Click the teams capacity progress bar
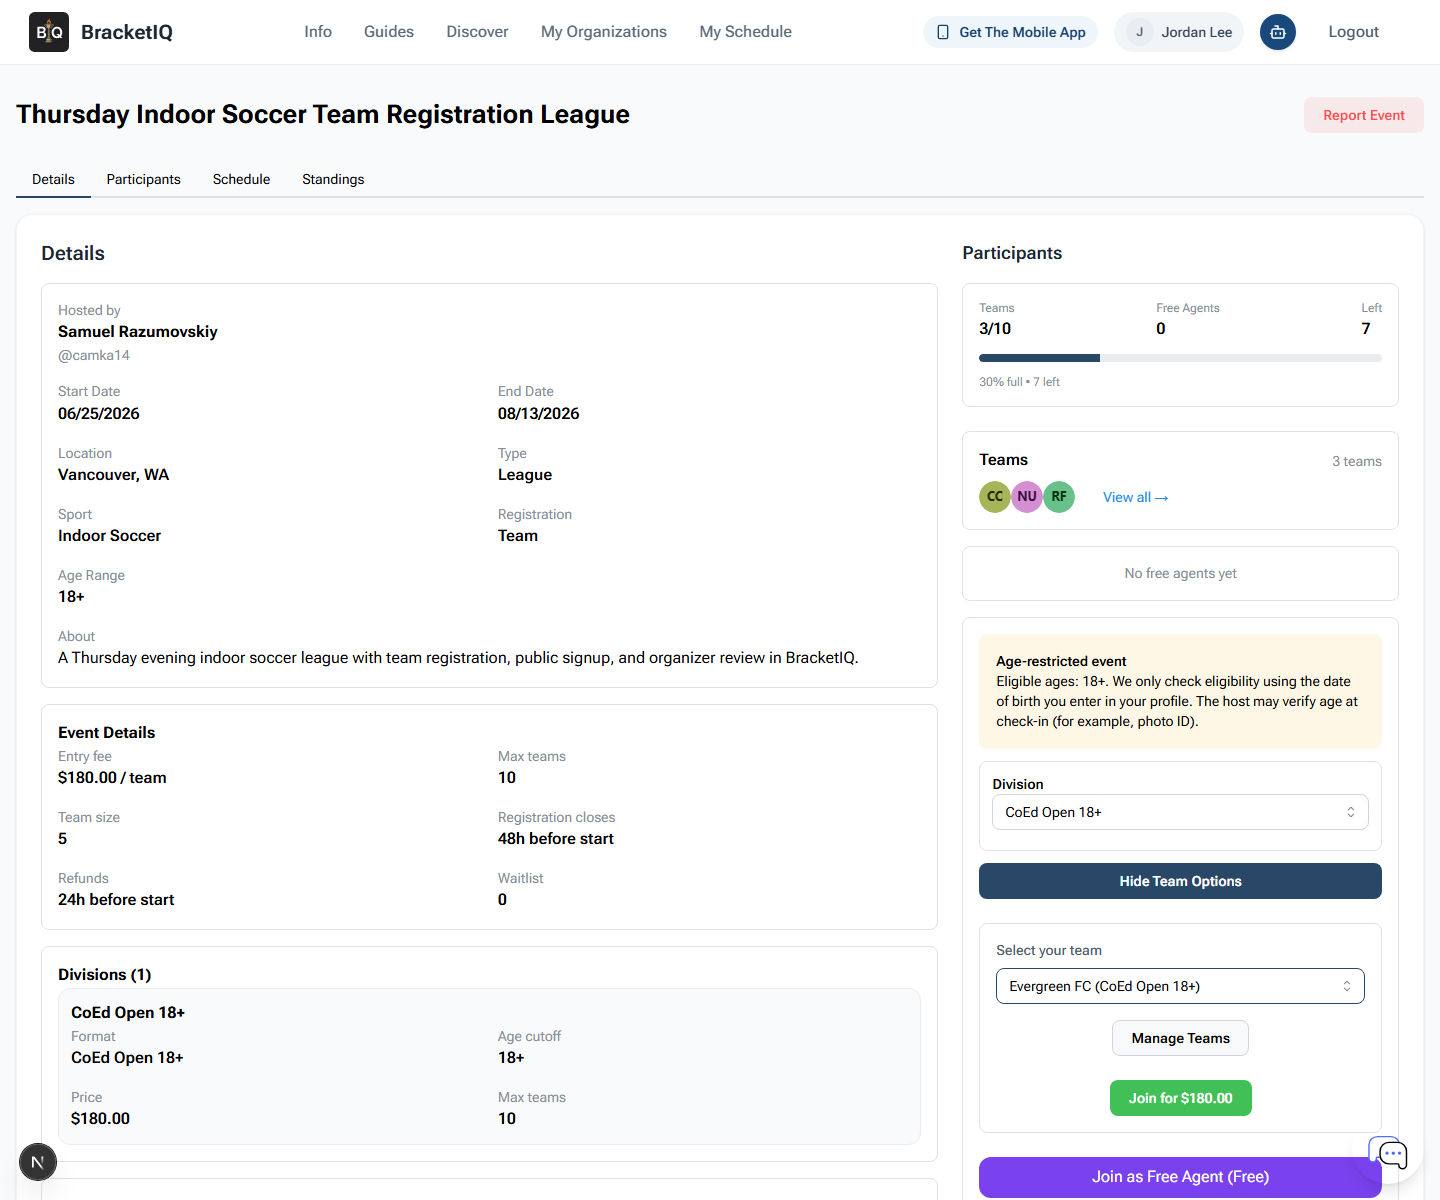 (x=1180, y=358)
